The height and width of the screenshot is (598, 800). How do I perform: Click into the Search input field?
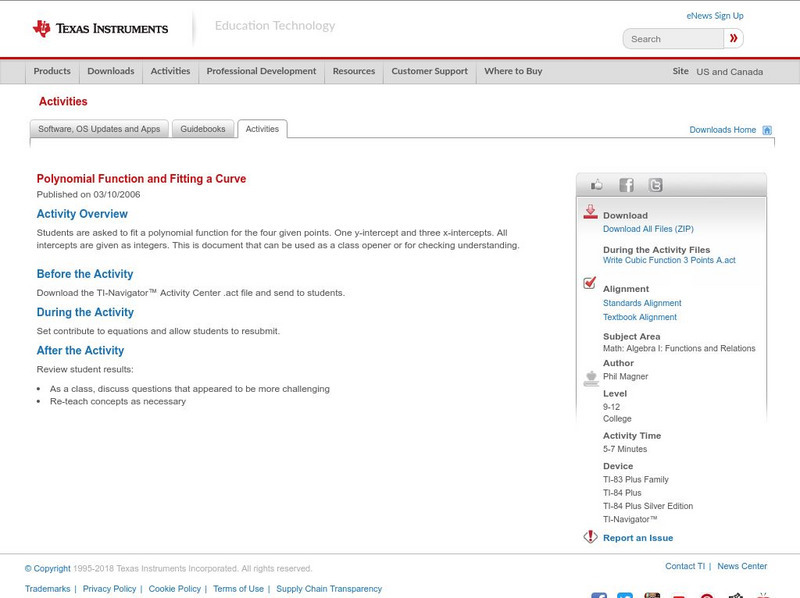(x=673, y=39)
